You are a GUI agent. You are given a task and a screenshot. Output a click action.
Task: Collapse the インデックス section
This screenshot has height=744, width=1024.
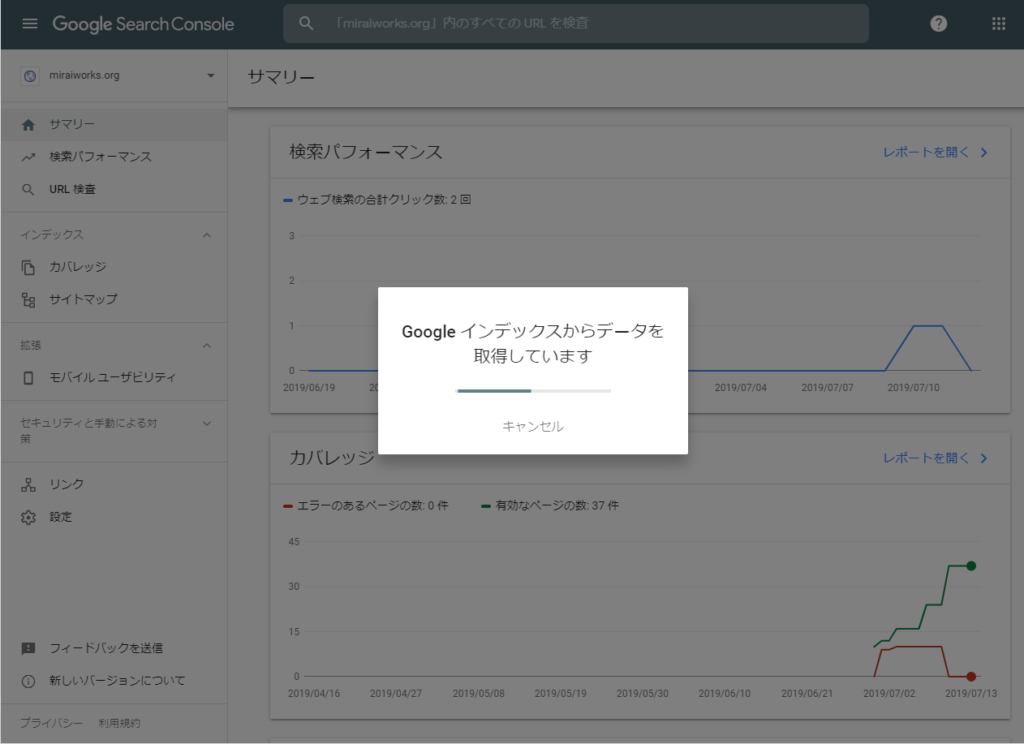tap(207, 235)
